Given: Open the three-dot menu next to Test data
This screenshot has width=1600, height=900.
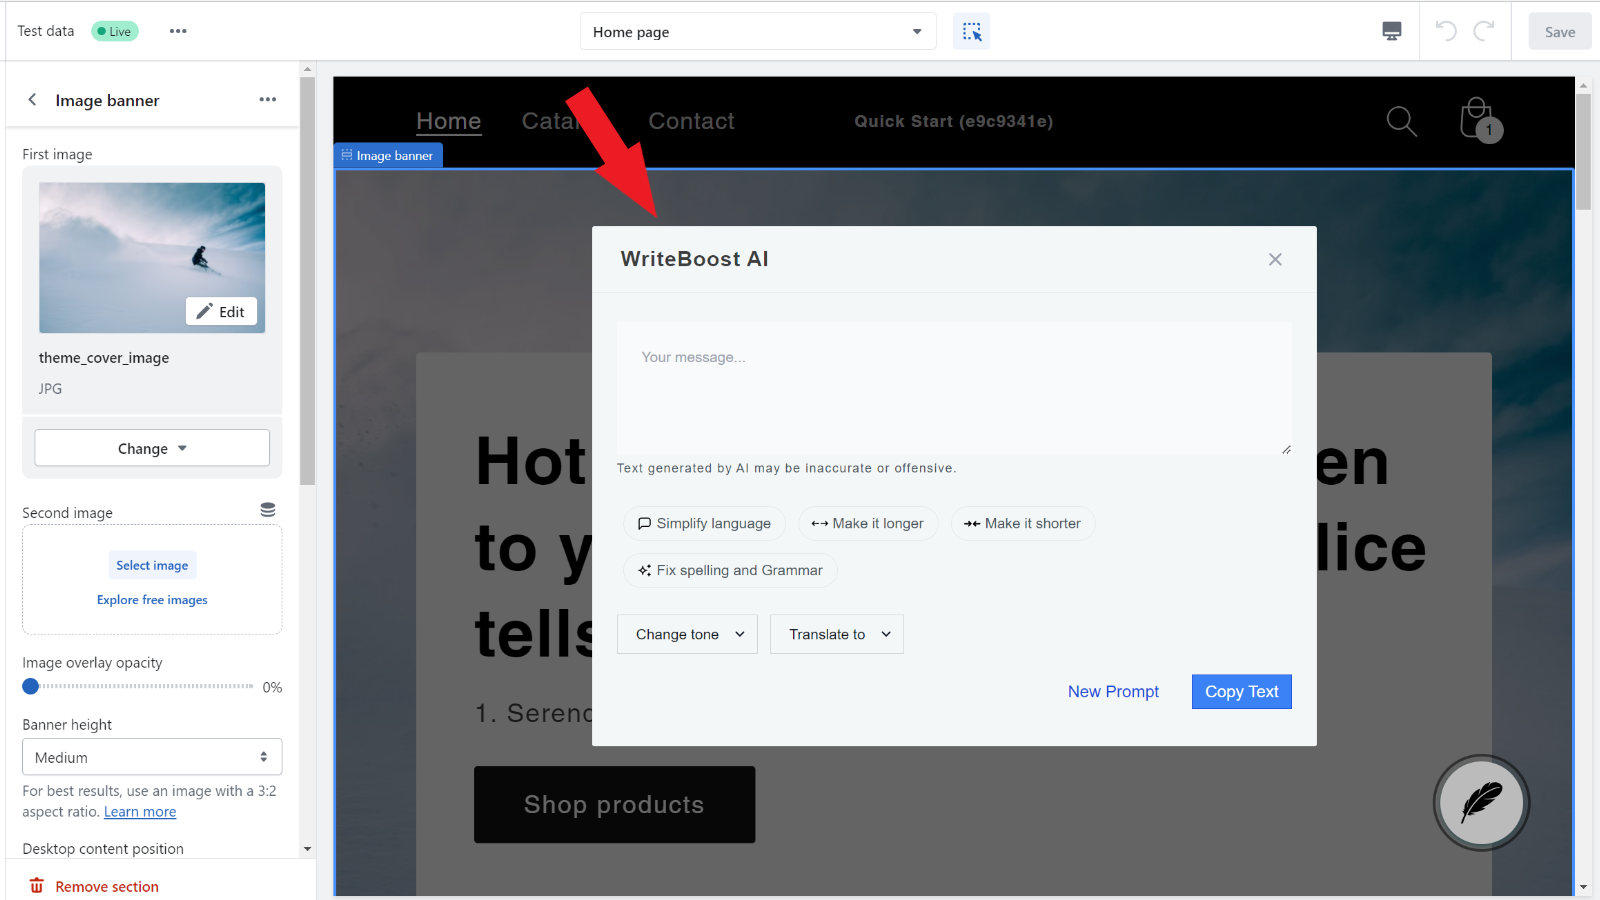Looking at the screenshot, I should (178, 31).
